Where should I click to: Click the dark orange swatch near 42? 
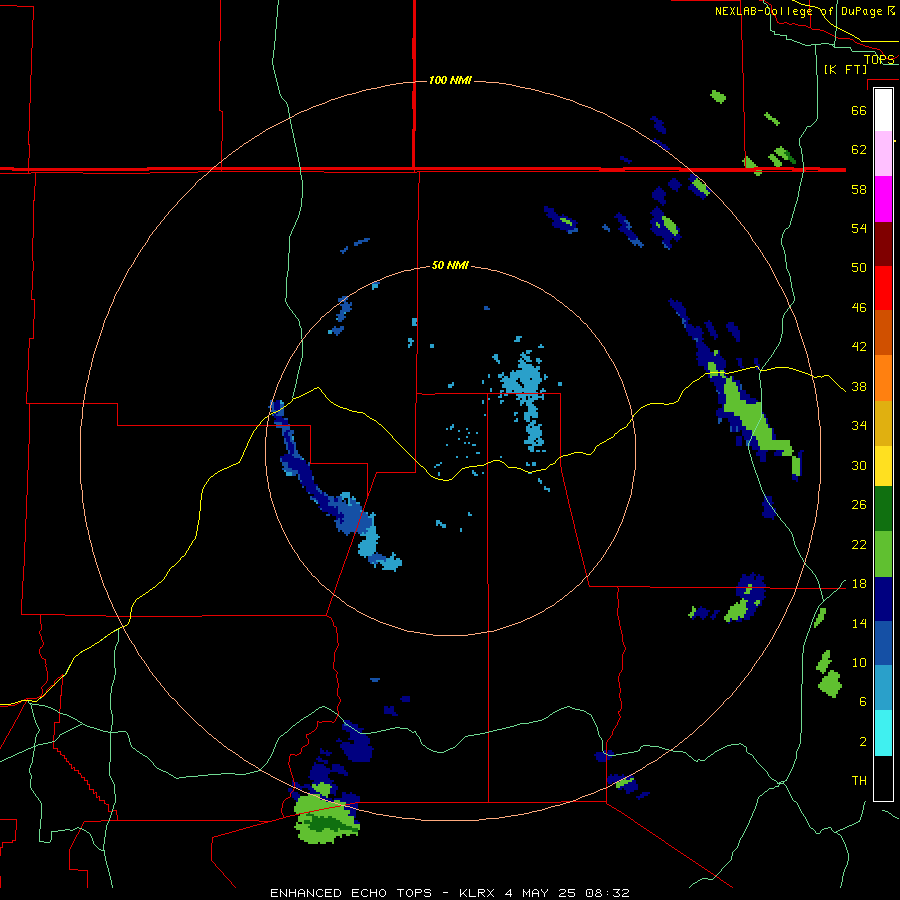(x=883, y=332)
